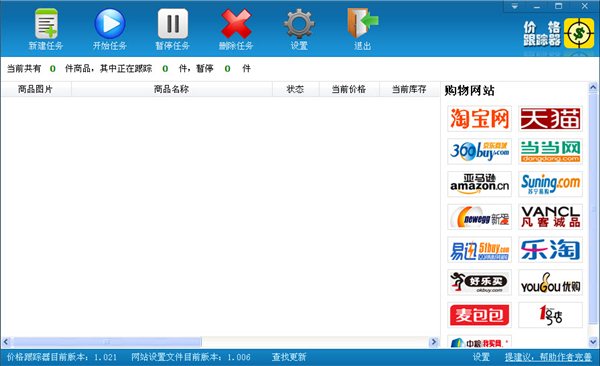
Task: Click the site list scroll up arrow
Action: pos(593,87)
